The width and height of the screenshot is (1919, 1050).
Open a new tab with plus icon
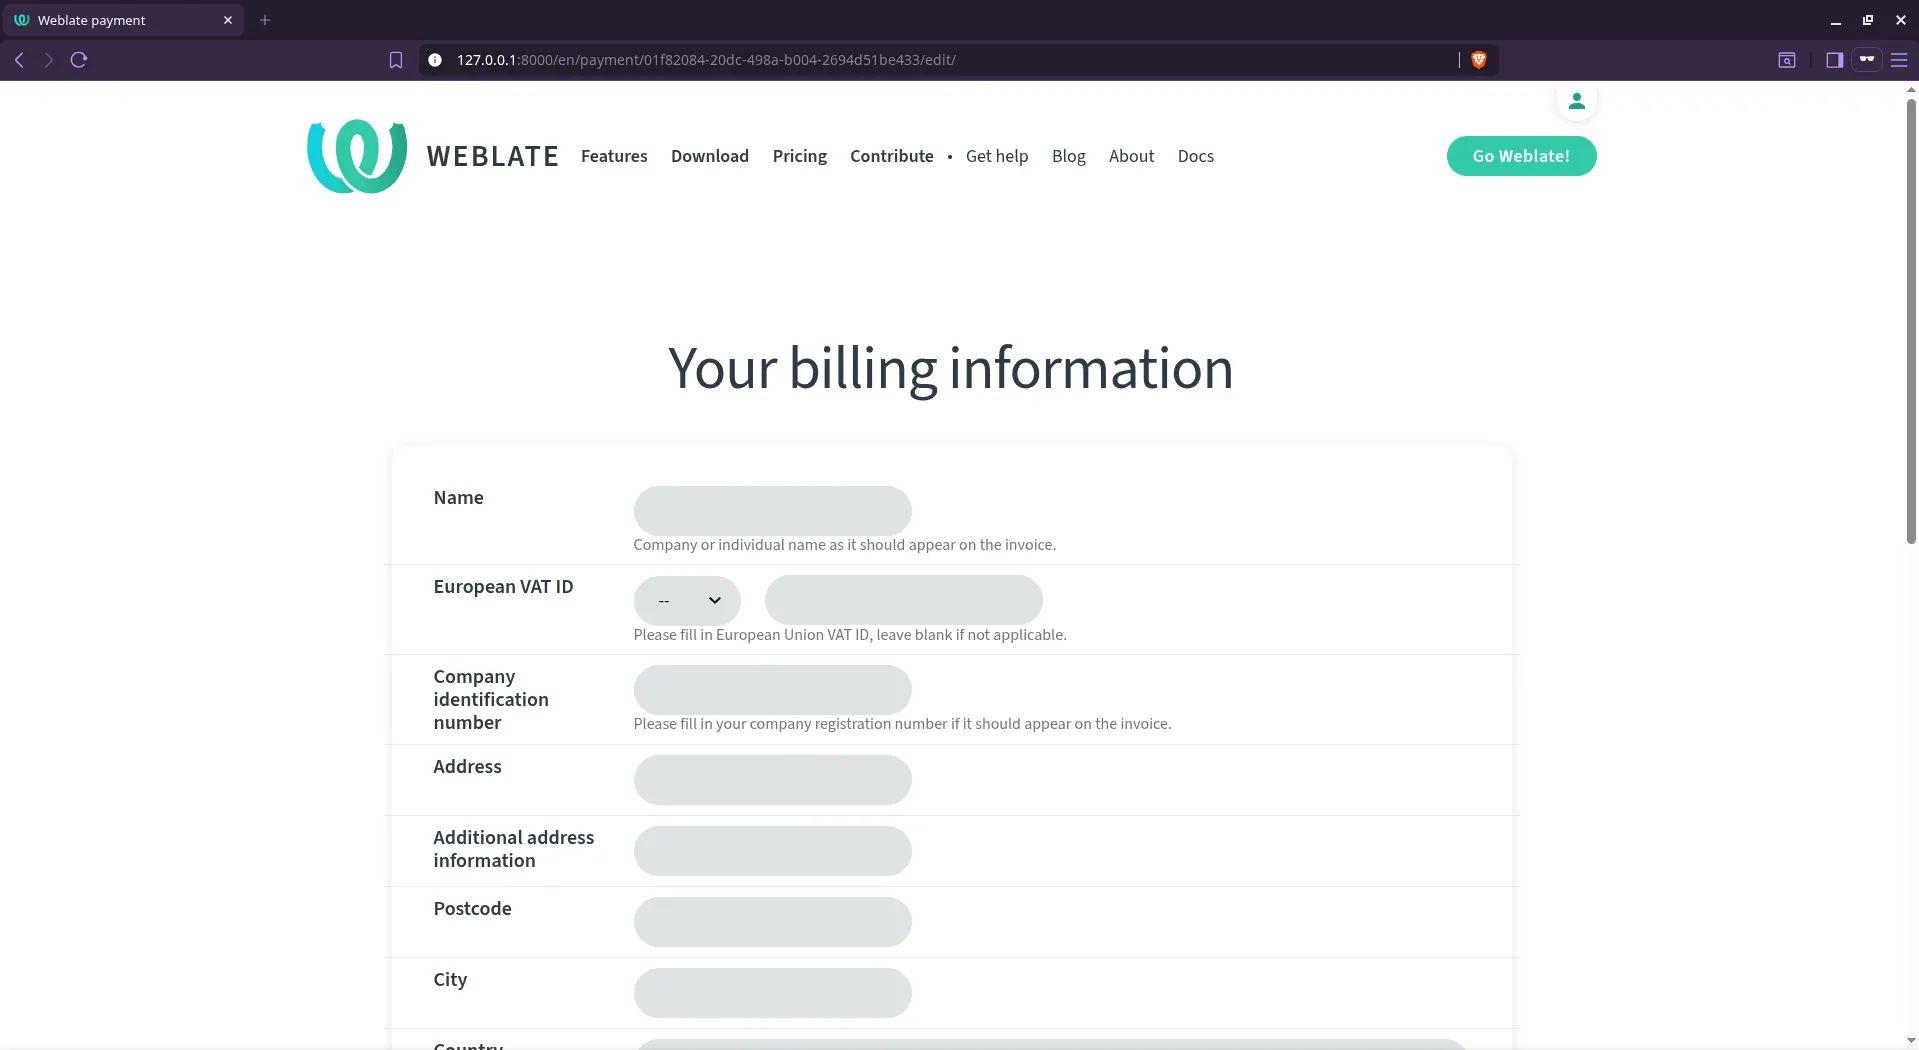(265, 20)
